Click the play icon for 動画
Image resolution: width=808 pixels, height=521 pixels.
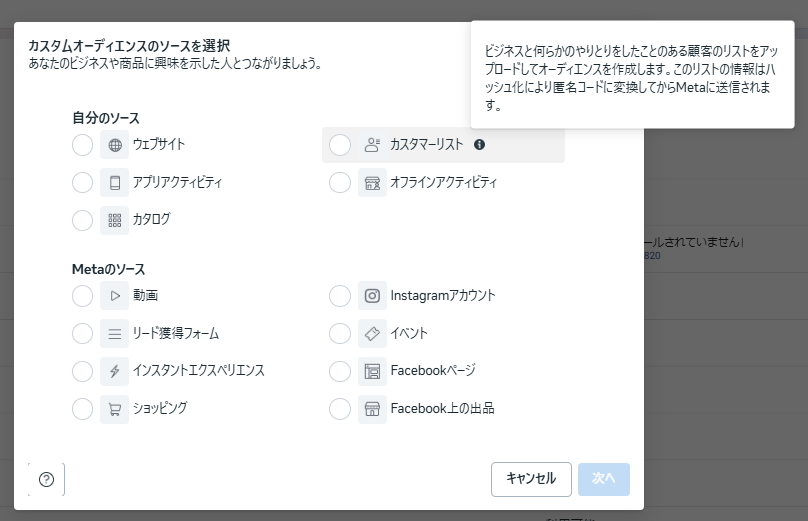coord(115,296)
